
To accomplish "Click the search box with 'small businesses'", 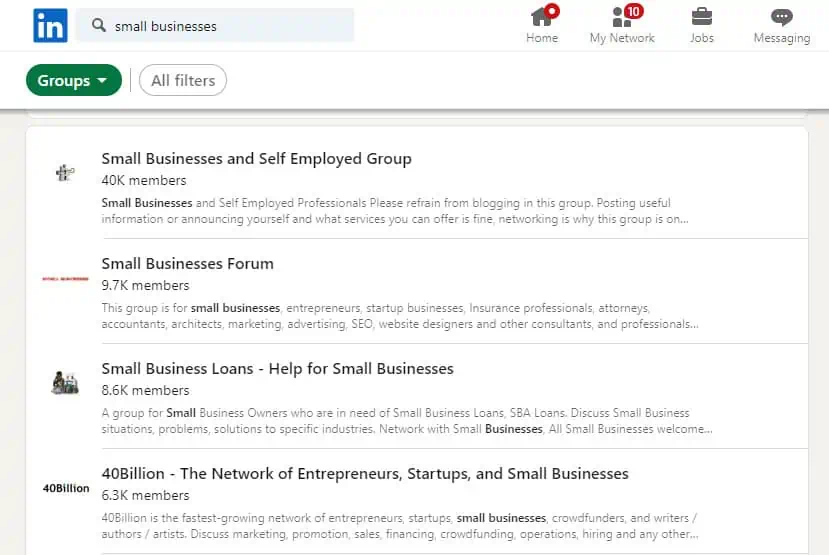I will (230, 26).
